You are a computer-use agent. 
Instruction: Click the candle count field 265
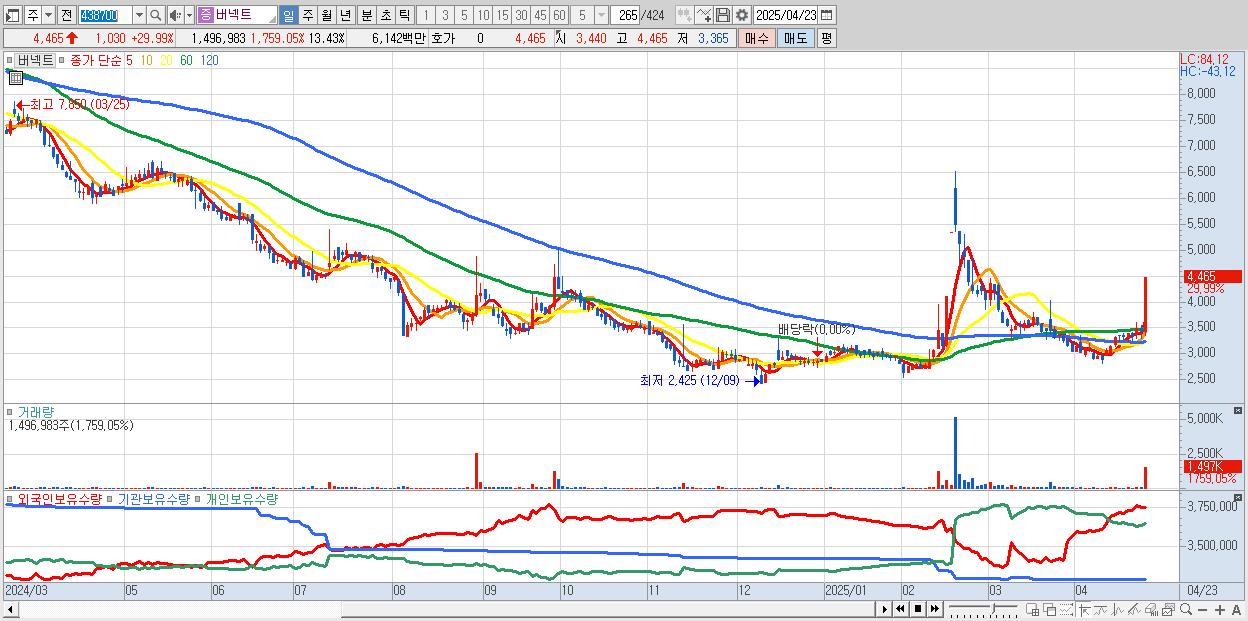[627, 15]
